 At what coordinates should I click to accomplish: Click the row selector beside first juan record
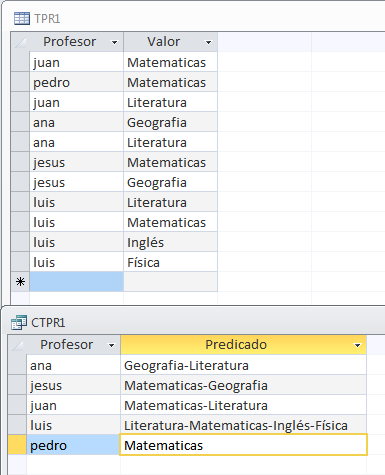20,62
